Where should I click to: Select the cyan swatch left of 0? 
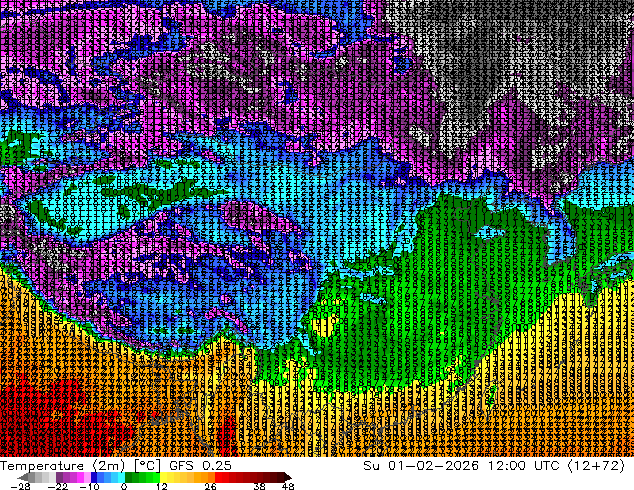click(x=121, y=477)
